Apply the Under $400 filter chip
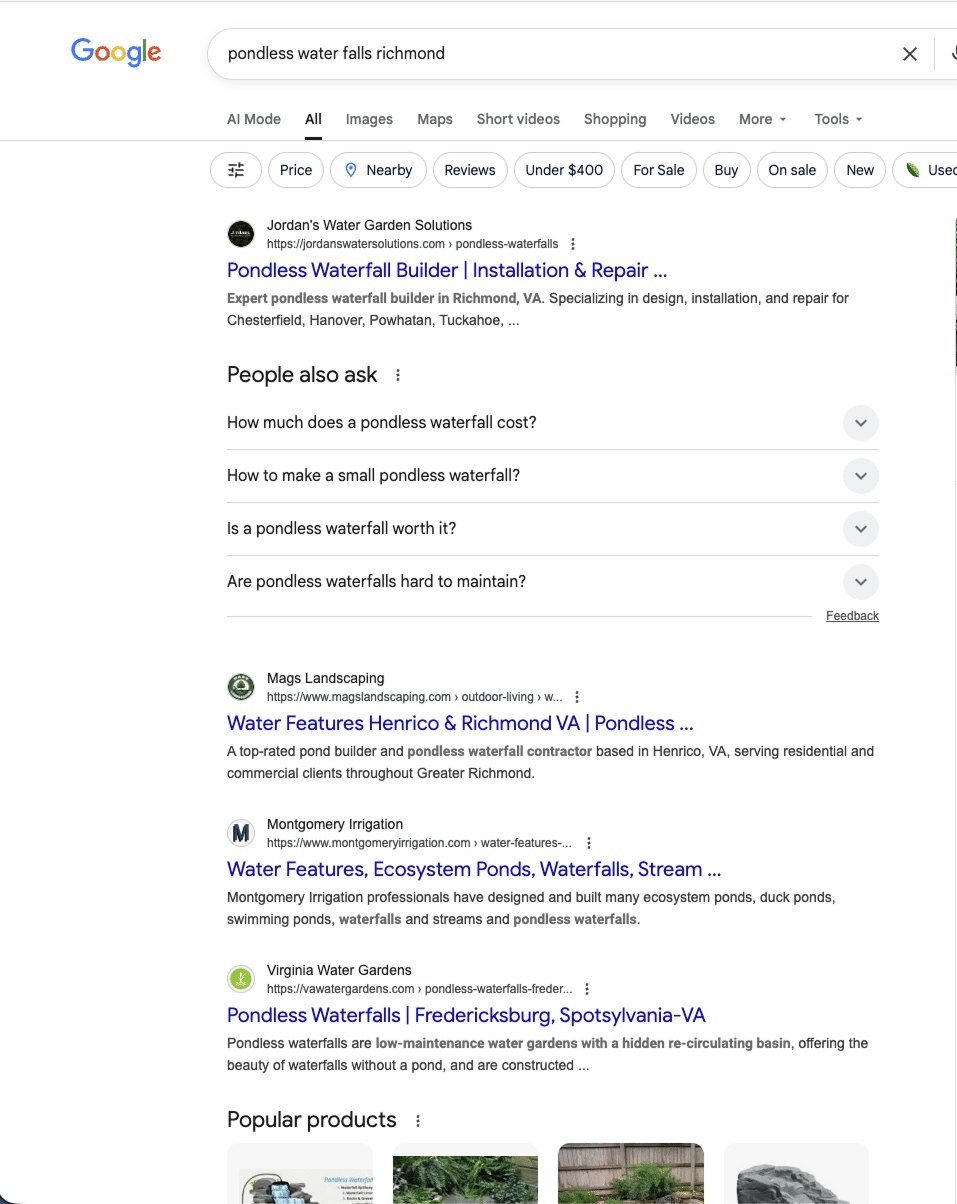 [x=564, y=170]
